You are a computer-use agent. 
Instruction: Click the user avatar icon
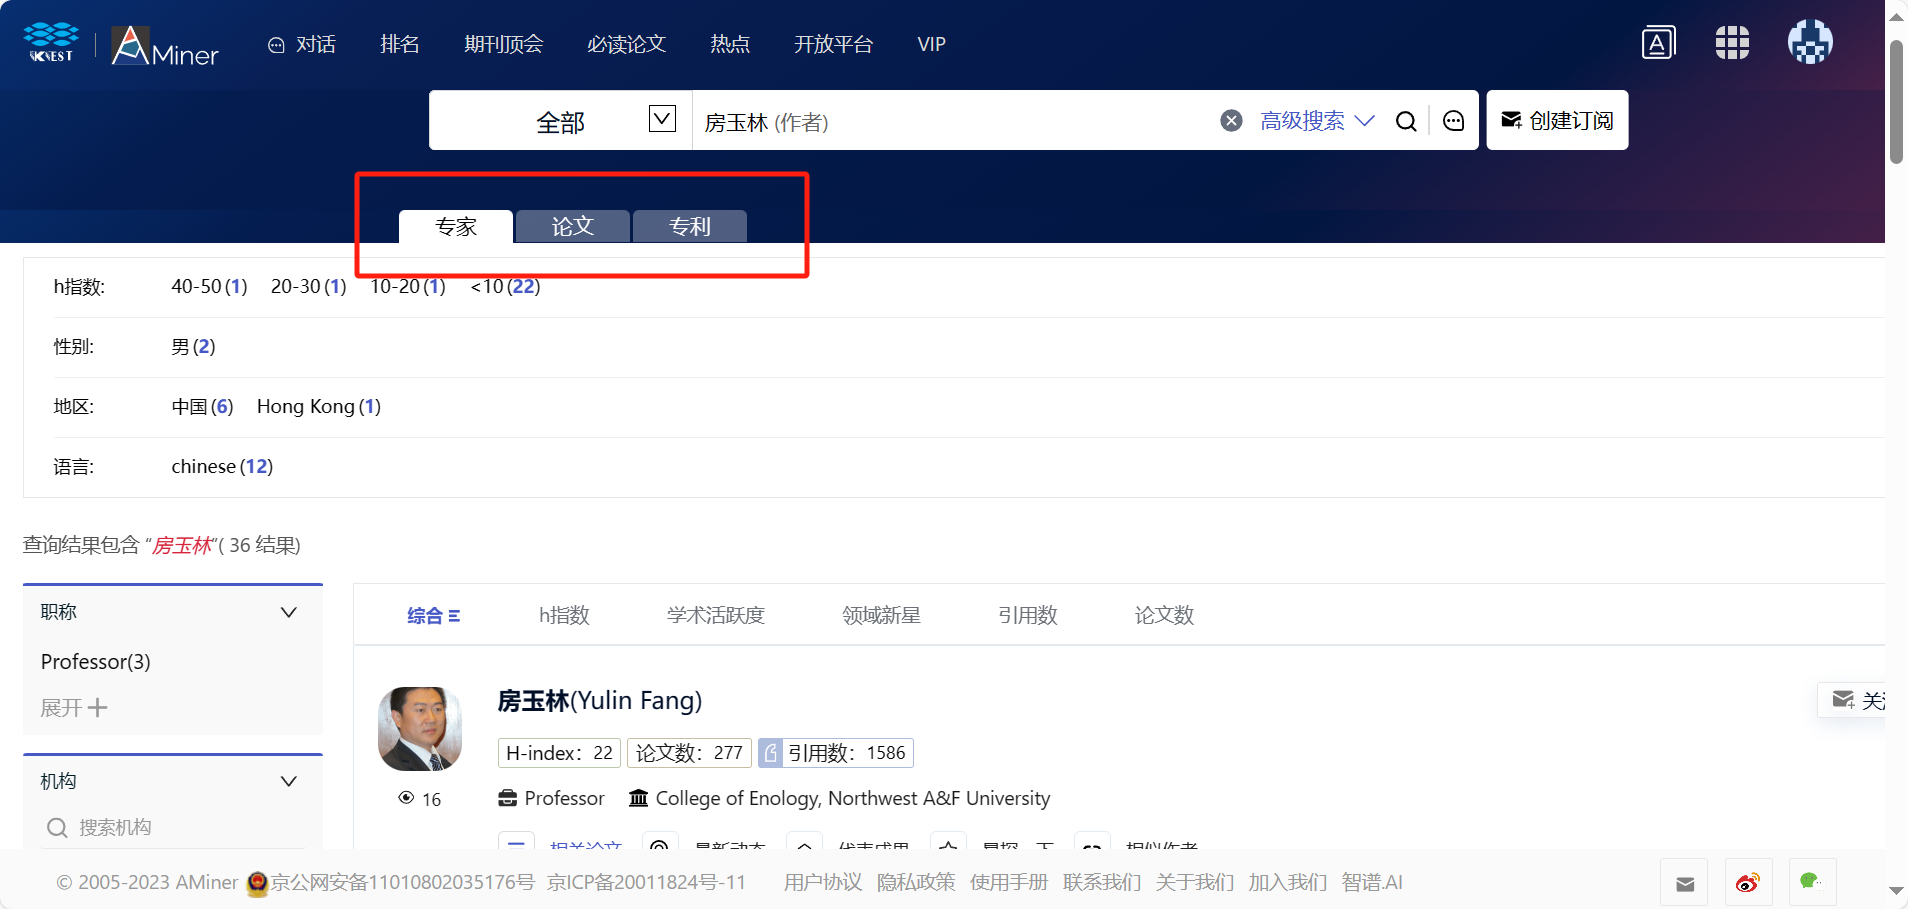tap(1809, 43)
